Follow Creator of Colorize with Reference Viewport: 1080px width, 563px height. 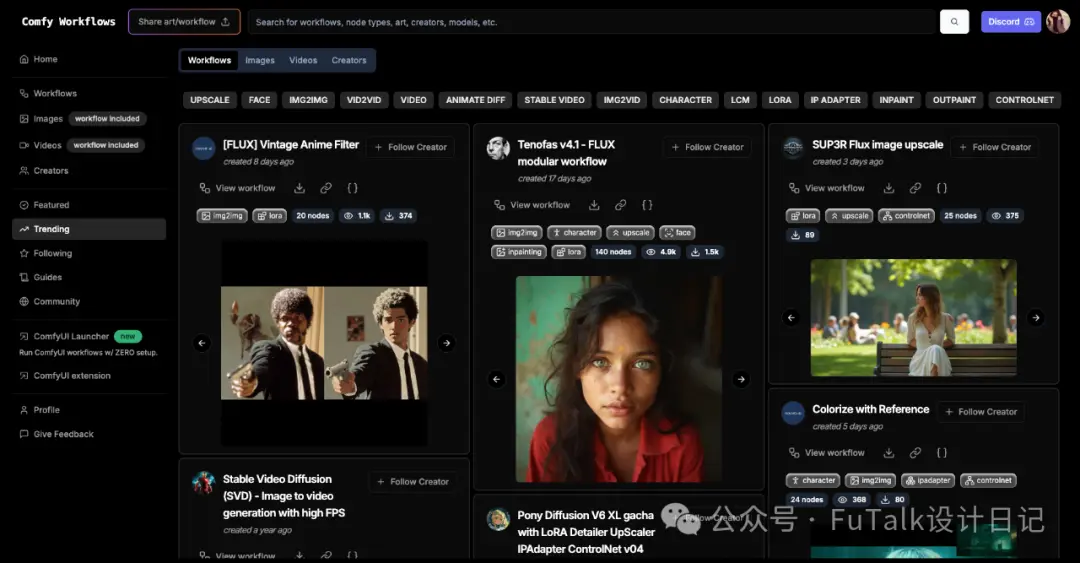(x=981, y=411)
